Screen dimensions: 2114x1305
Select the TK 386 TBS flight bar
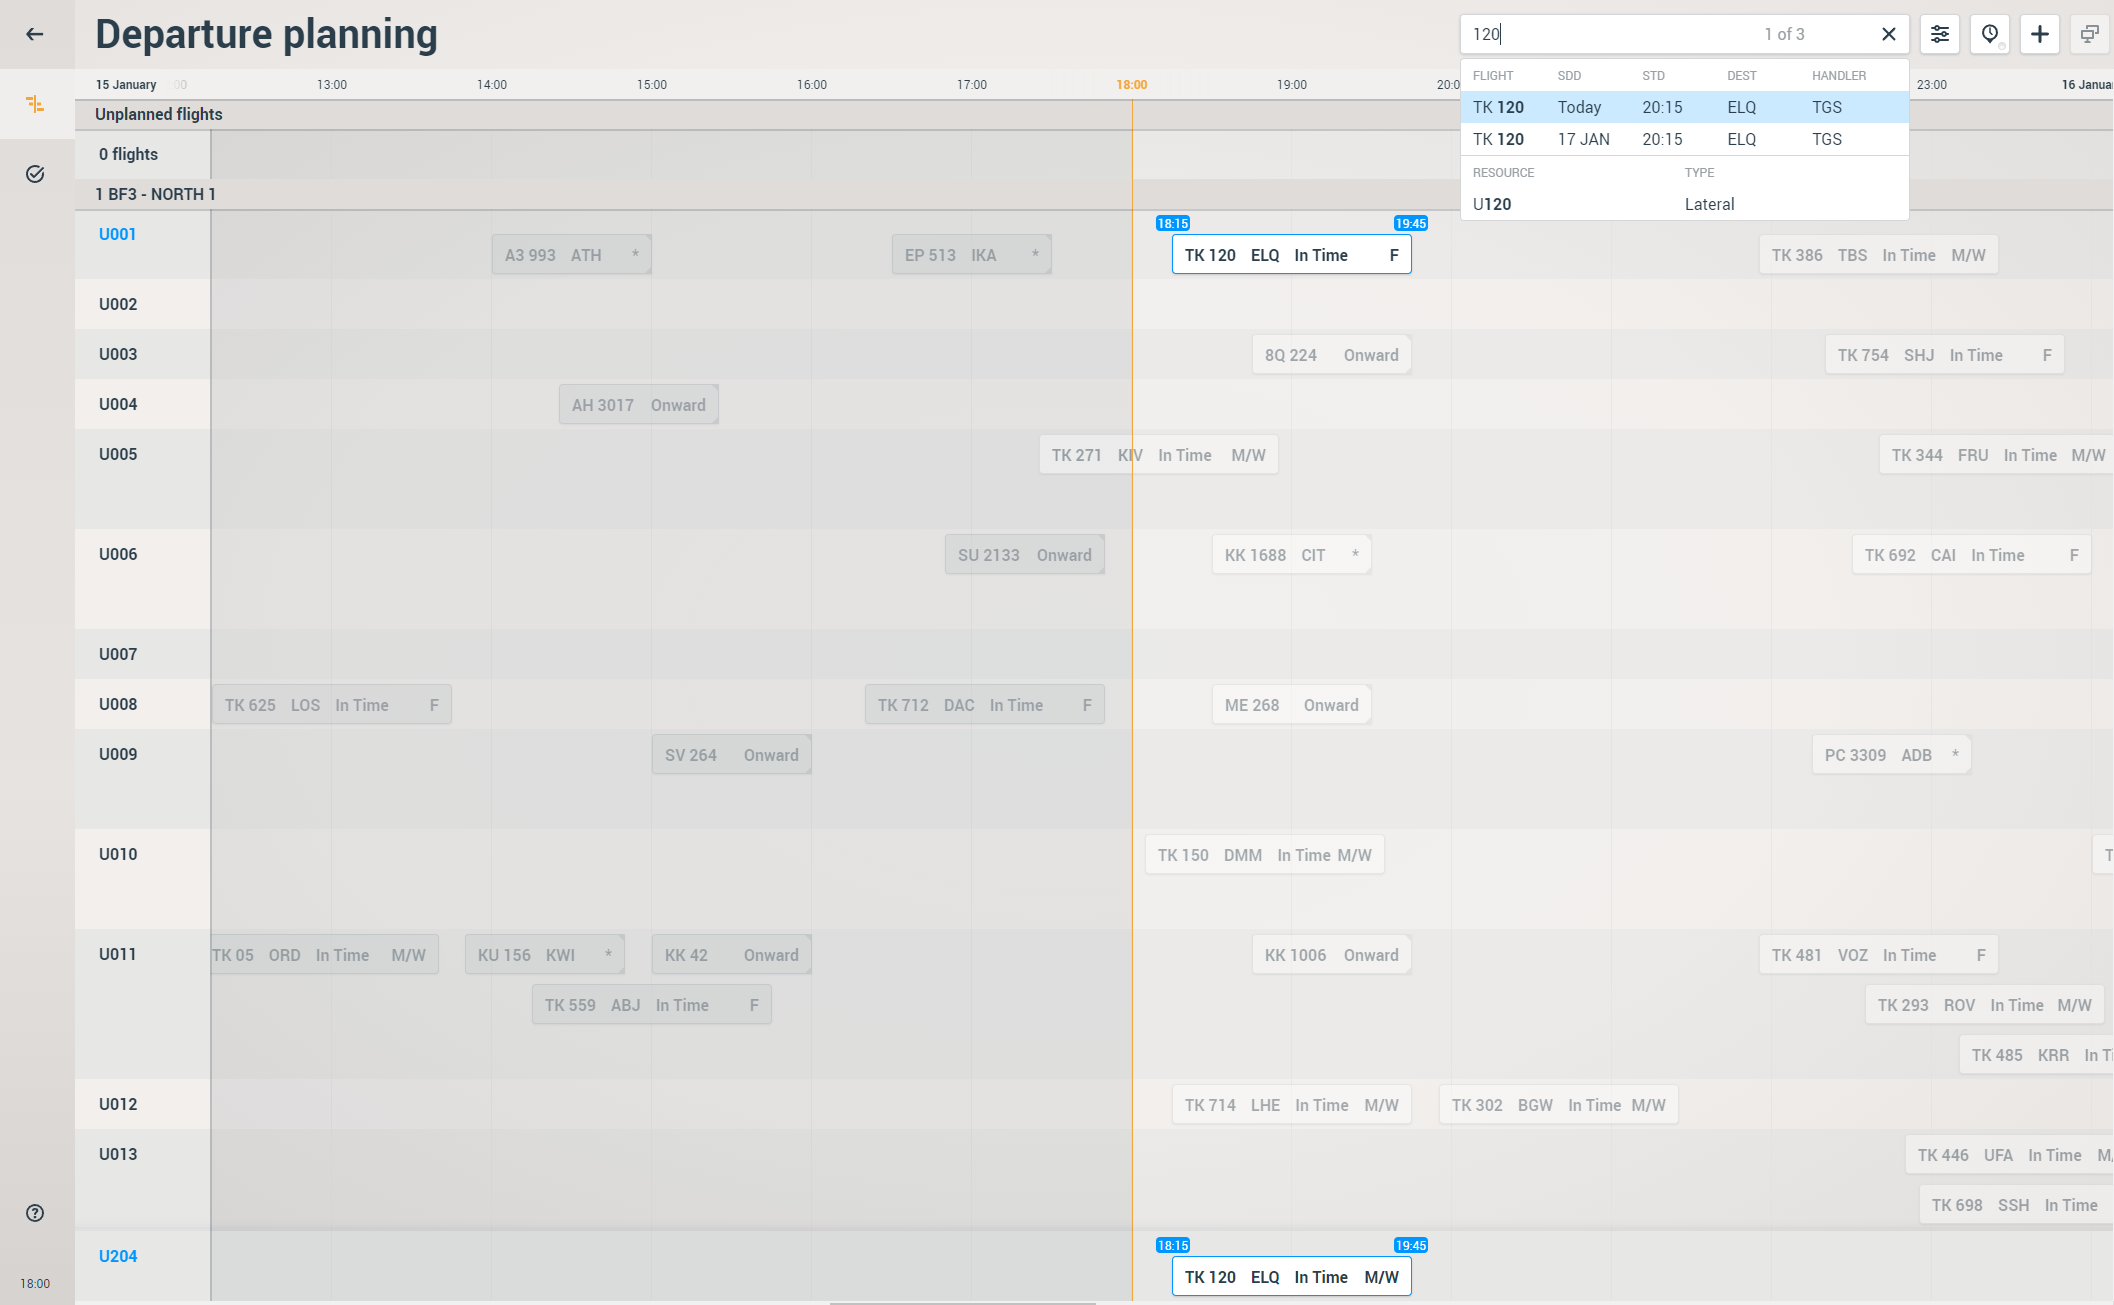point(1879,255)
